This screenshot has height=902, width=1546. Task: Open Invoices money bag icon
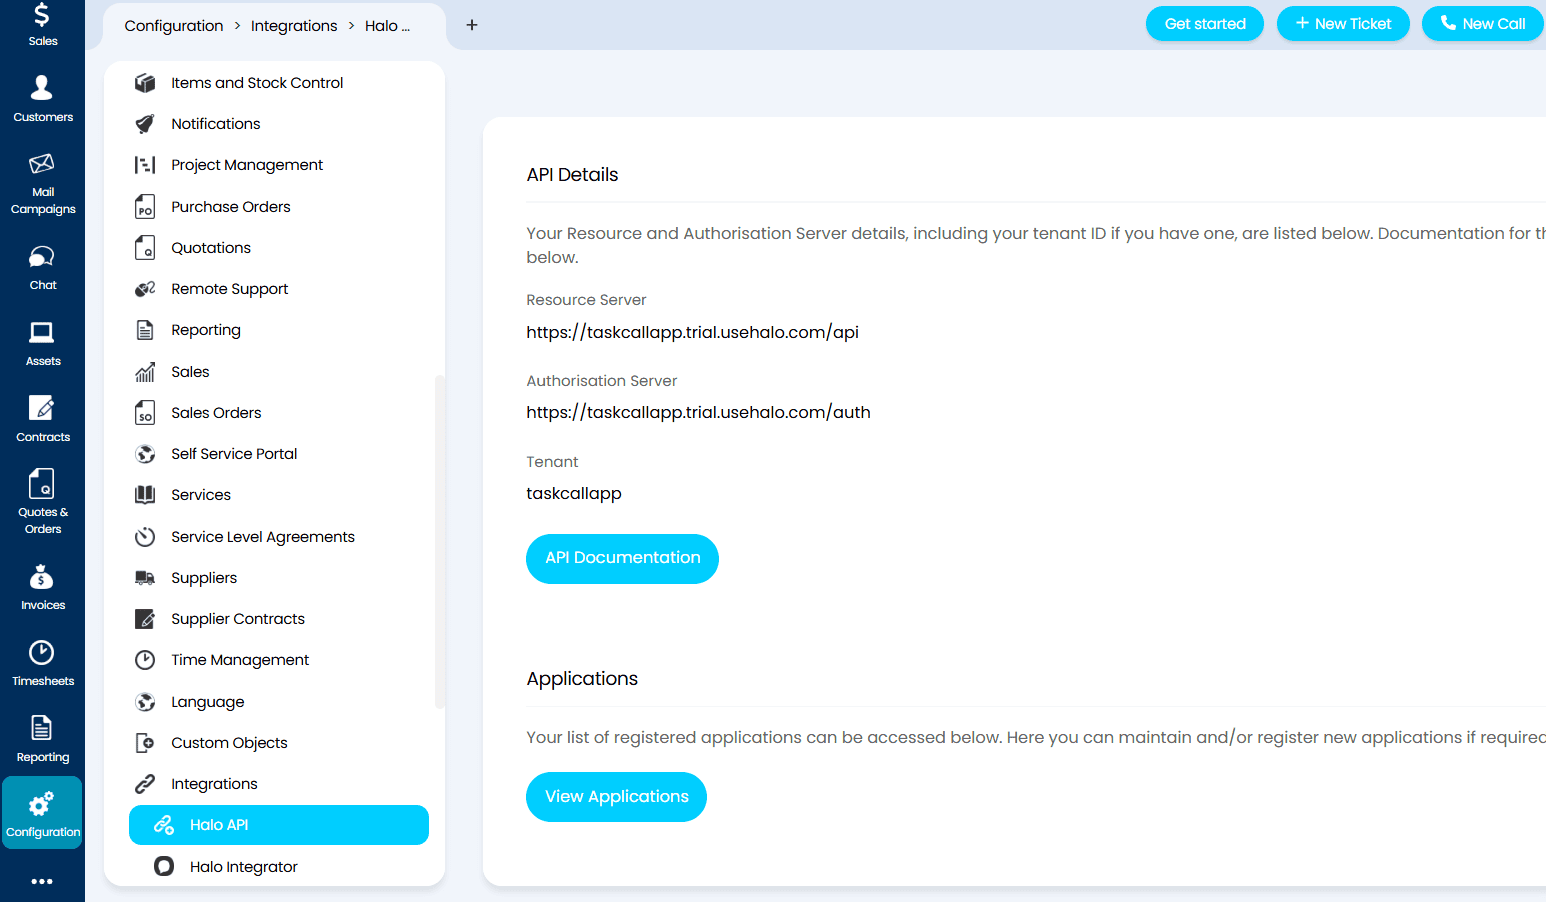42,577
